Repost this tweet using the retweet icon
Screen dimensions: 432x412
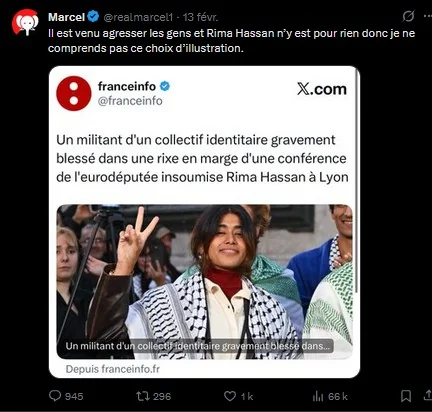pyautogui.click(x=141, y=396)
